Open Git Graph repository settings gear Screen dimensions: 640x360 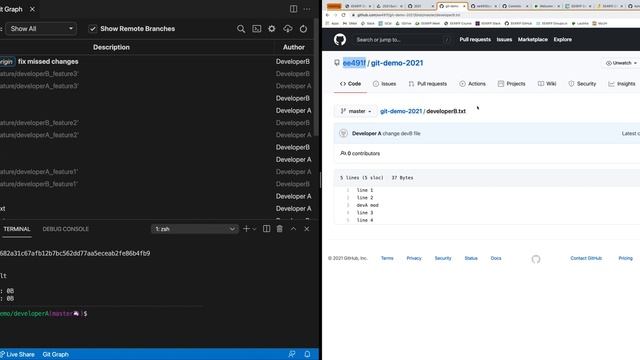(x=272, y=29)
